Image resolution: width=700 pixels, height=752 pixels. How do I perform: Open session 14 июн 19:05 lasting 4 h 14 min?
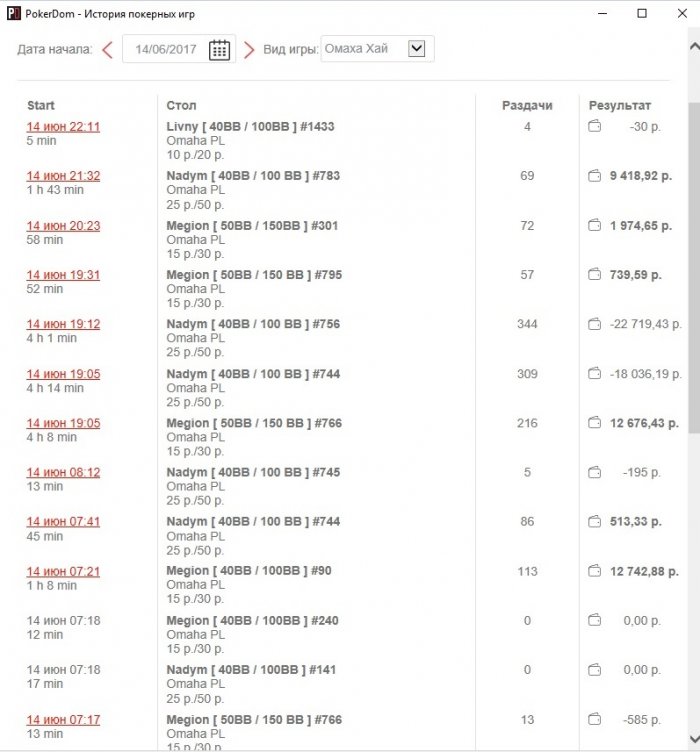tap(63, 374)
